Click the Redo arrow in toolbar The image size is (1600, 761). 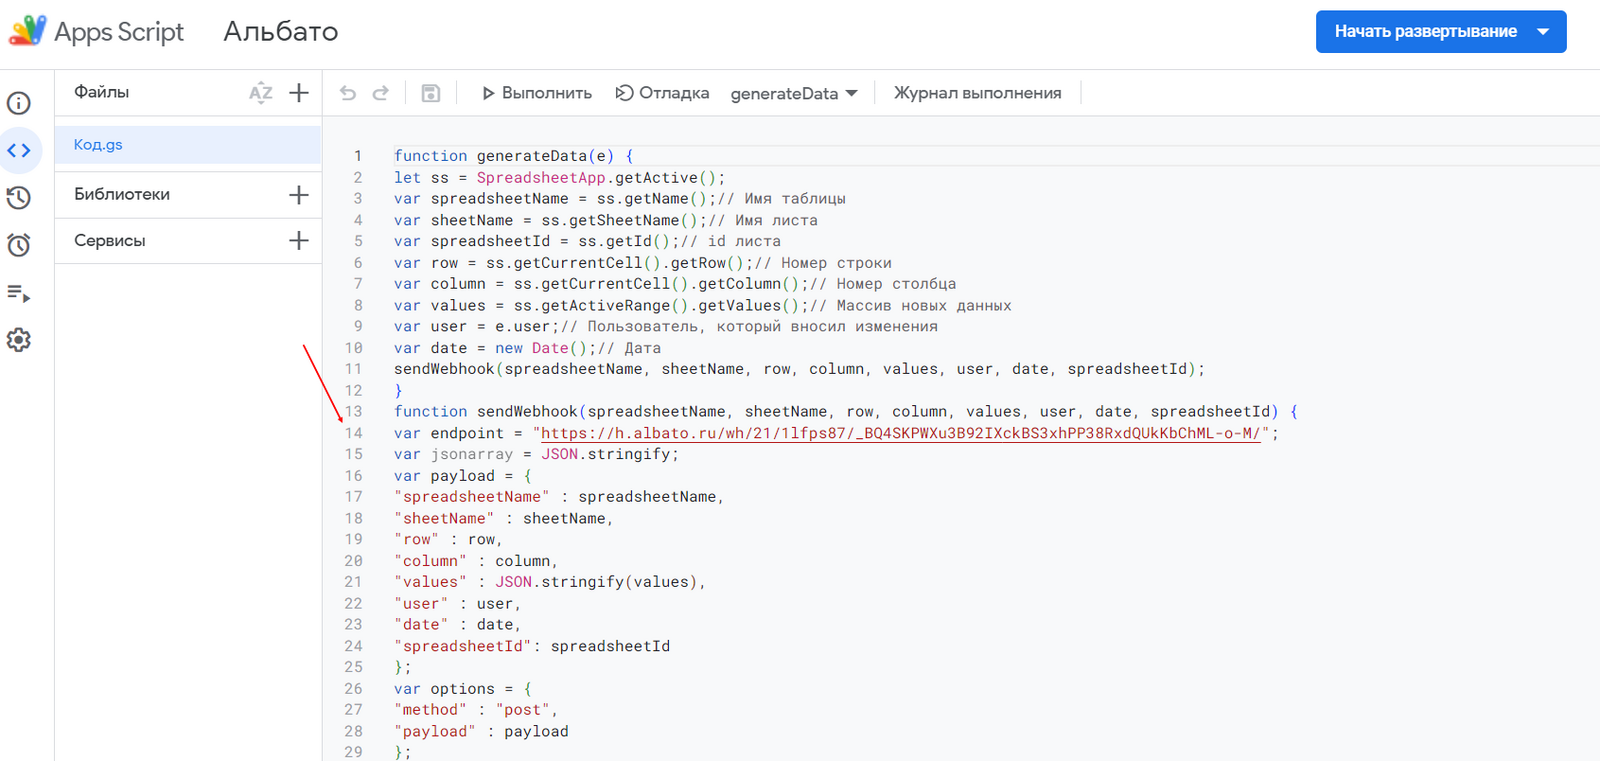[381, 93]
